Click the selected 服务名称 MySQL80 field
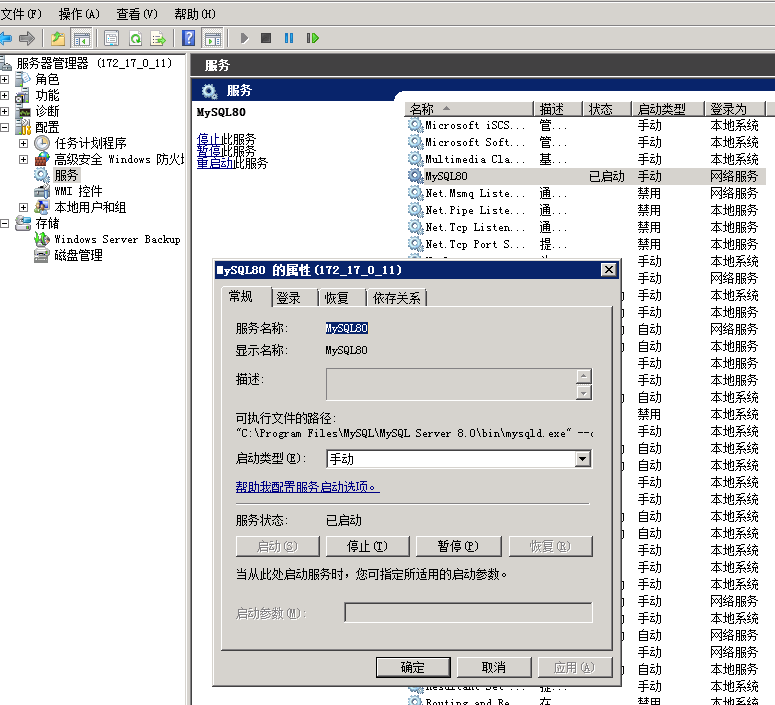Image resolution: width=775 pixels, height=705 pixels. point(346,328)
